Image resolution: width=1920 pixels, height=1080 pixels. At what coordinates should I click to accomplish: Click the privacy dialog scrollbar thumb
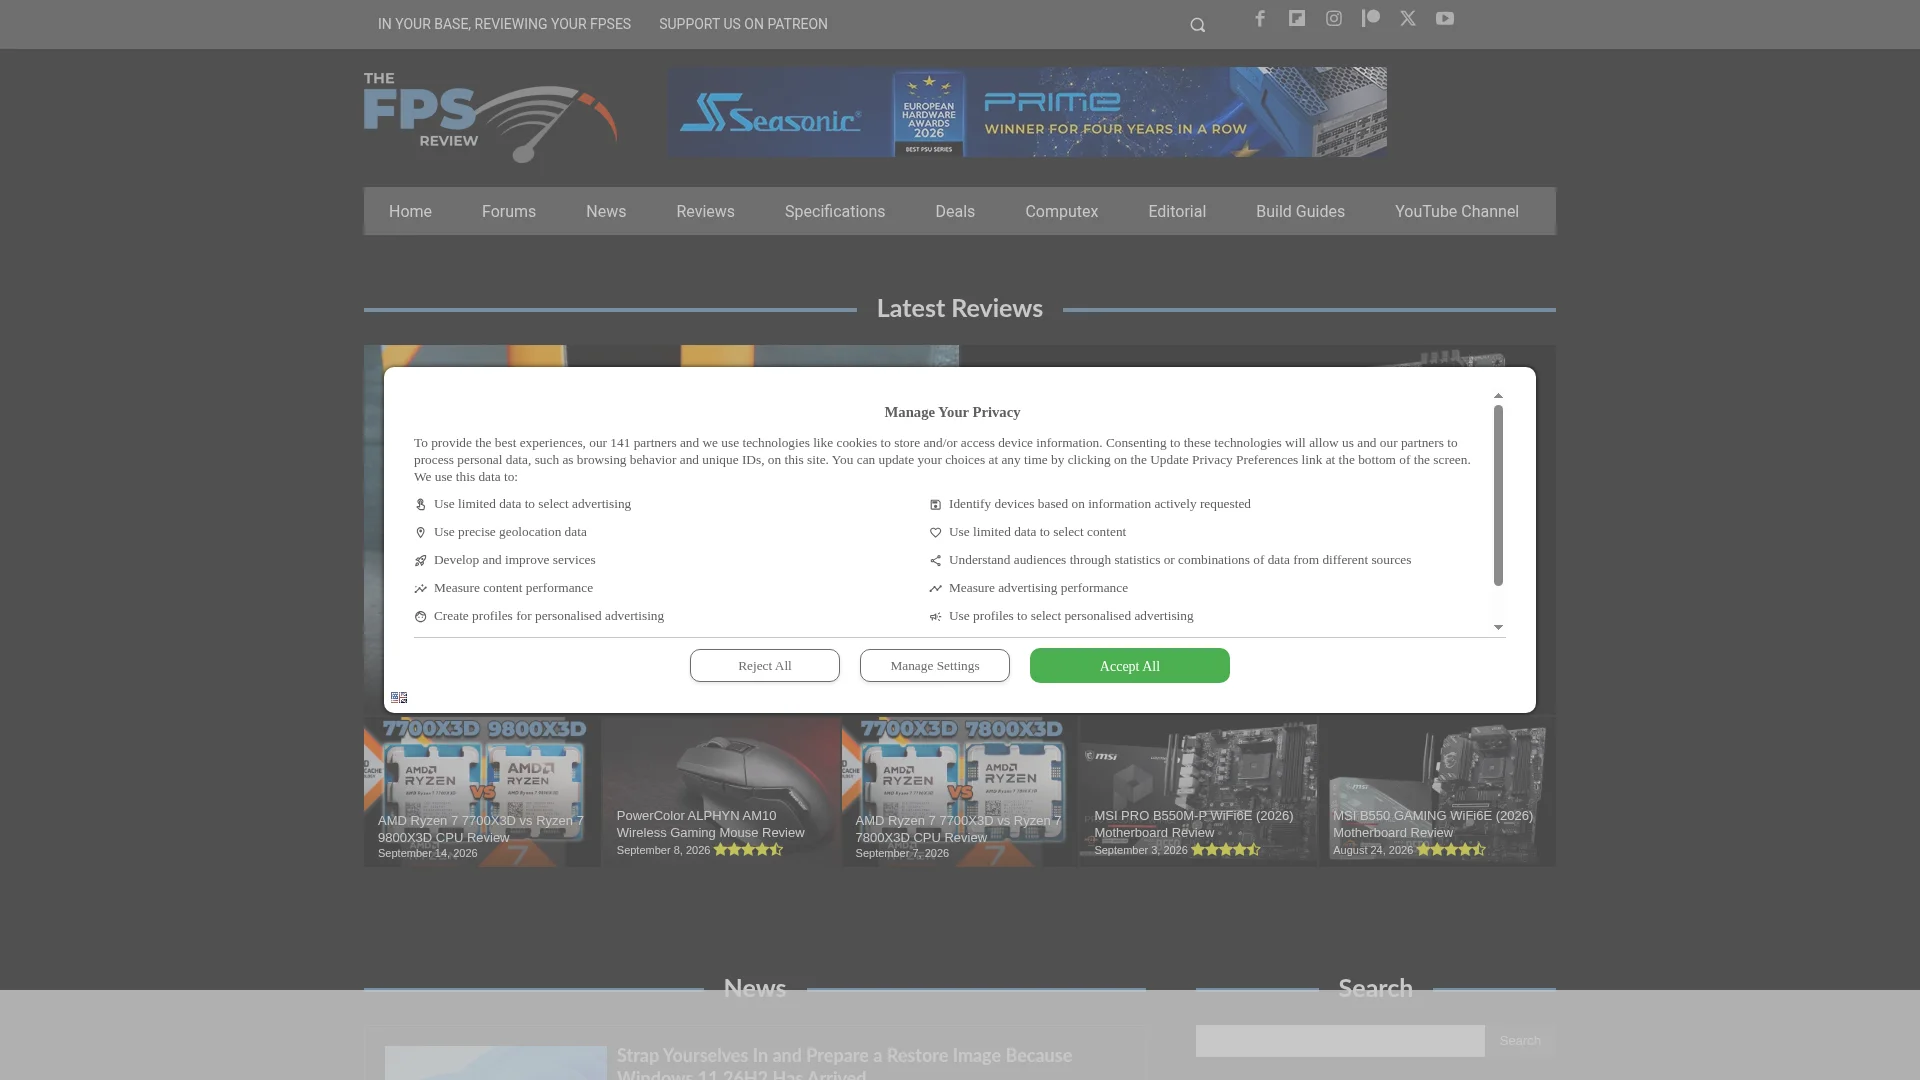(x=1498, y=495)
